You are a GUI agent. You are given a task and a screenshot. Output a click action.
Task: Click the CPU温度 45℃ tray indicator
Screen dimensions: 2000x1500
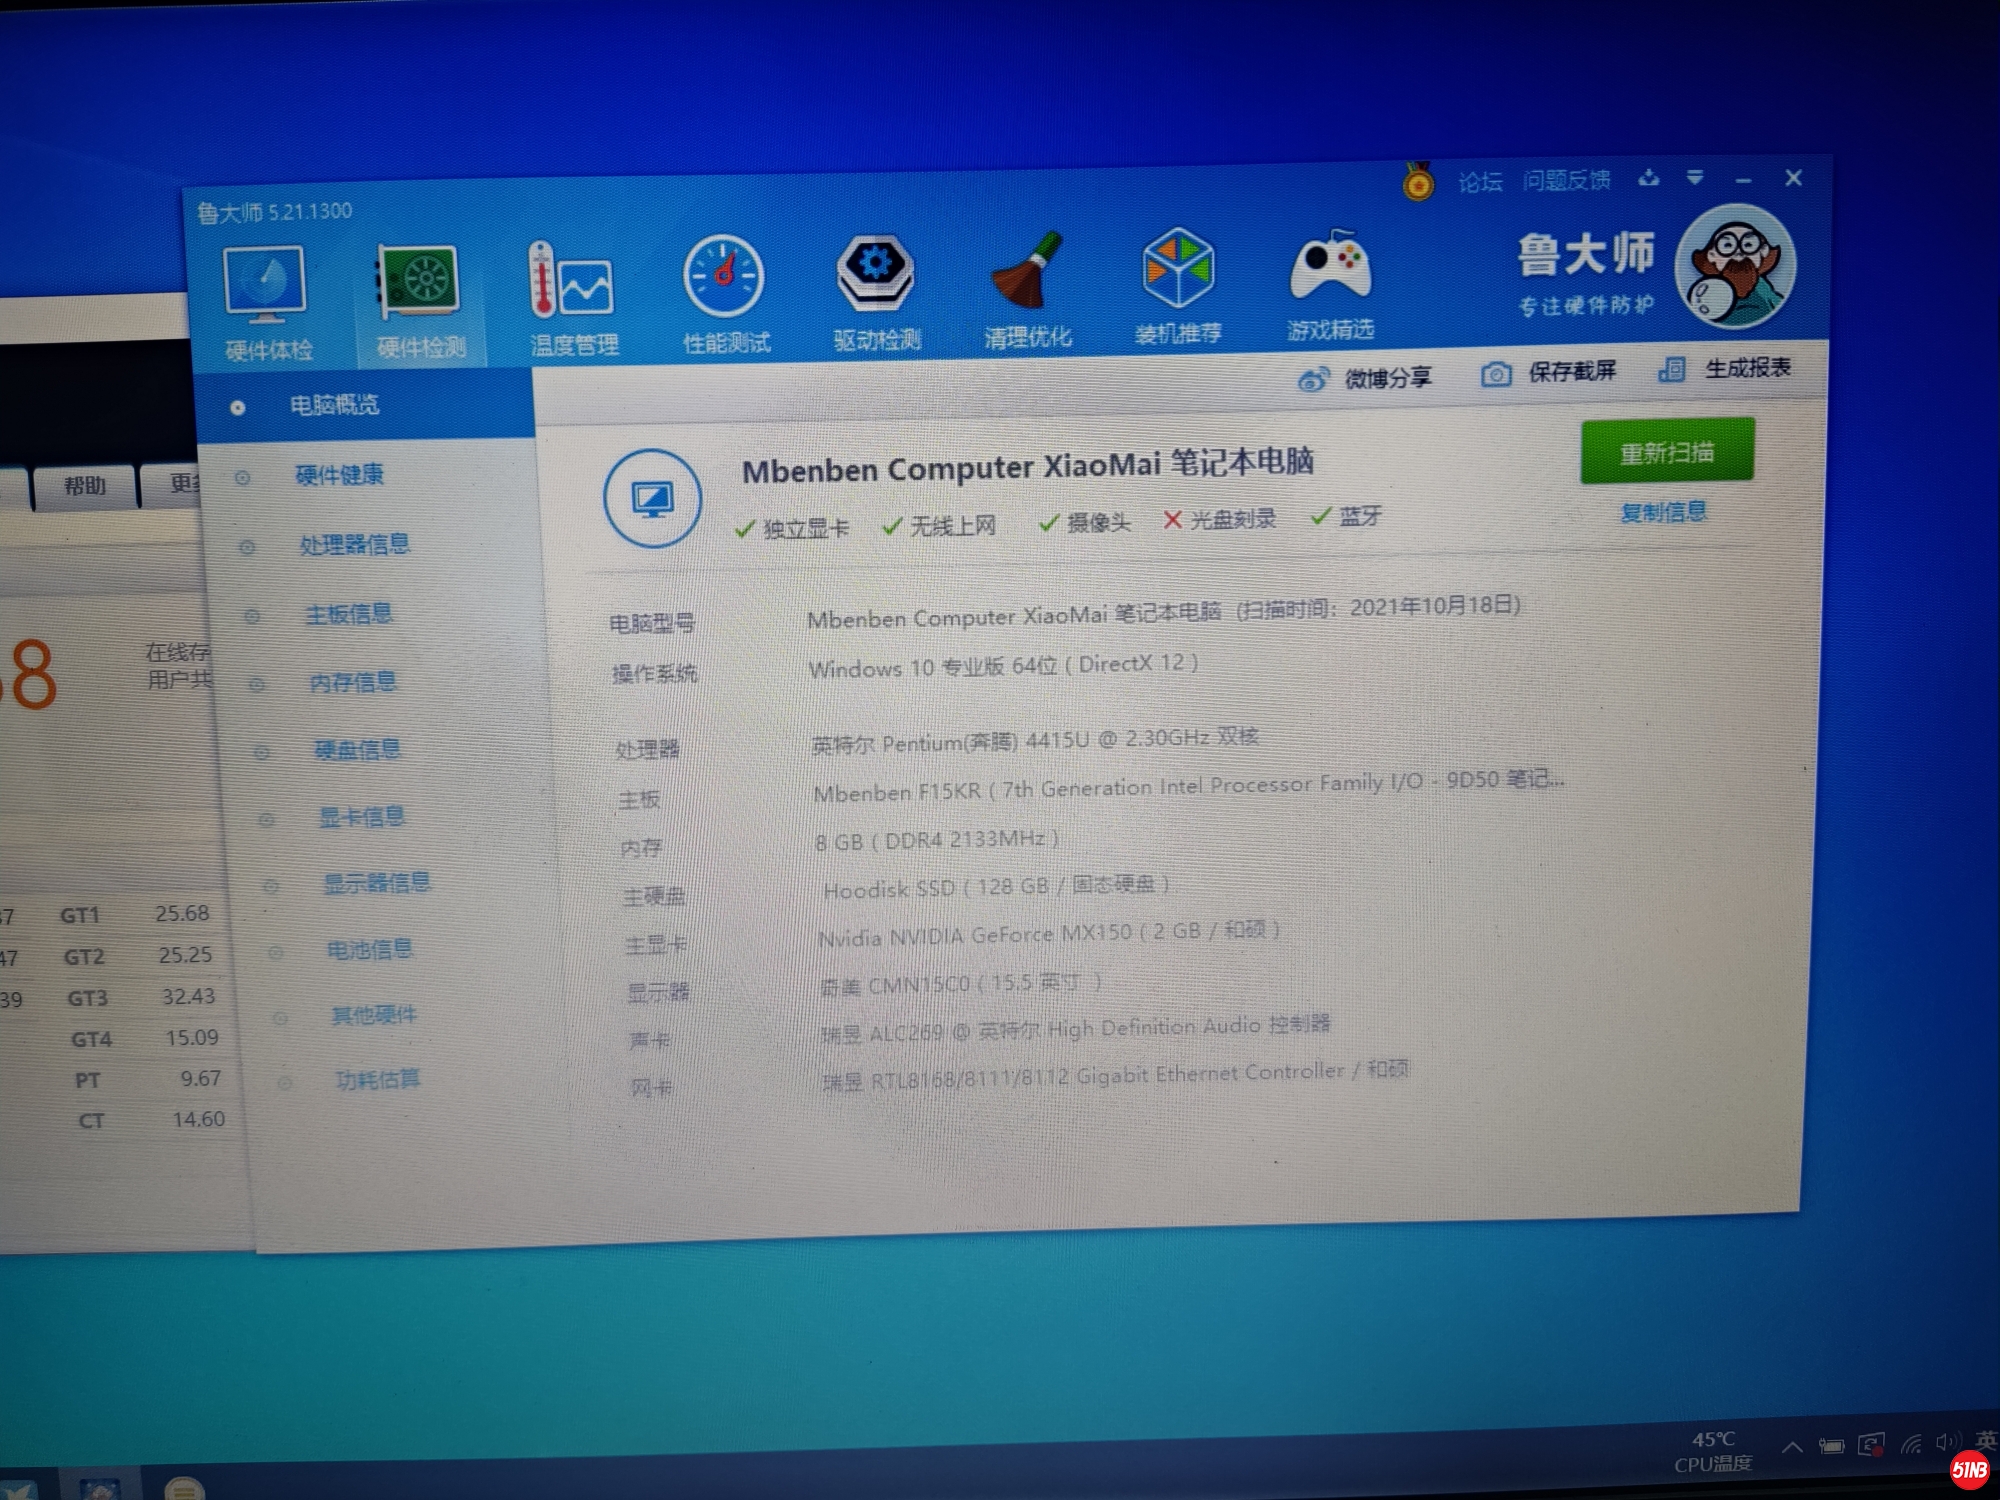click(1713, 1452)
